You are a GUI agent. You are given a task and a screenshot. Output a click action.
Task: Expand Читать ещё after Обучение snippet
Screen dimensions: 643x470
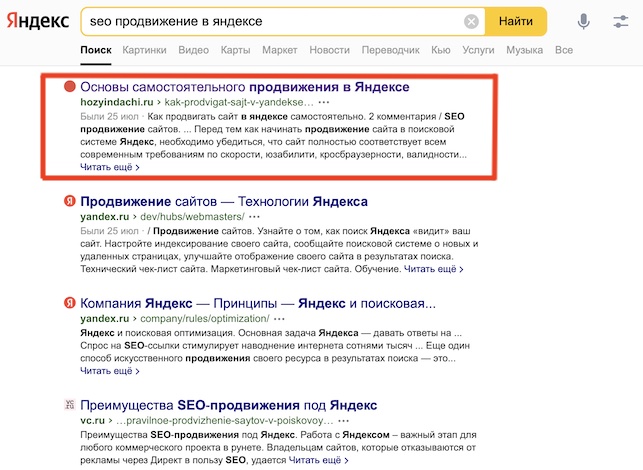pos(433,269)
